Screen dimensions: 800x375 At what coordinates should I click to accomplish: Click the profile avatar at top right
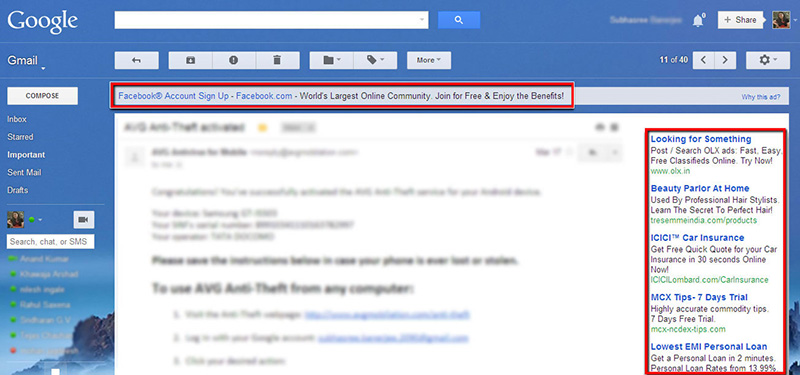781,20
